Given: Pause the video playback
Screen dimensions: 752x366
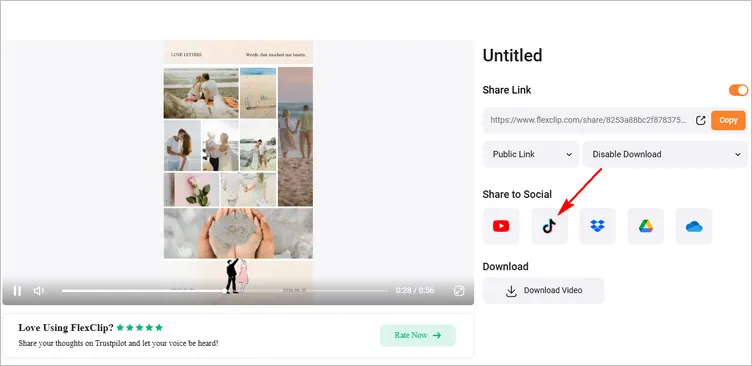Looking at the screenshot, I should 17,291.
